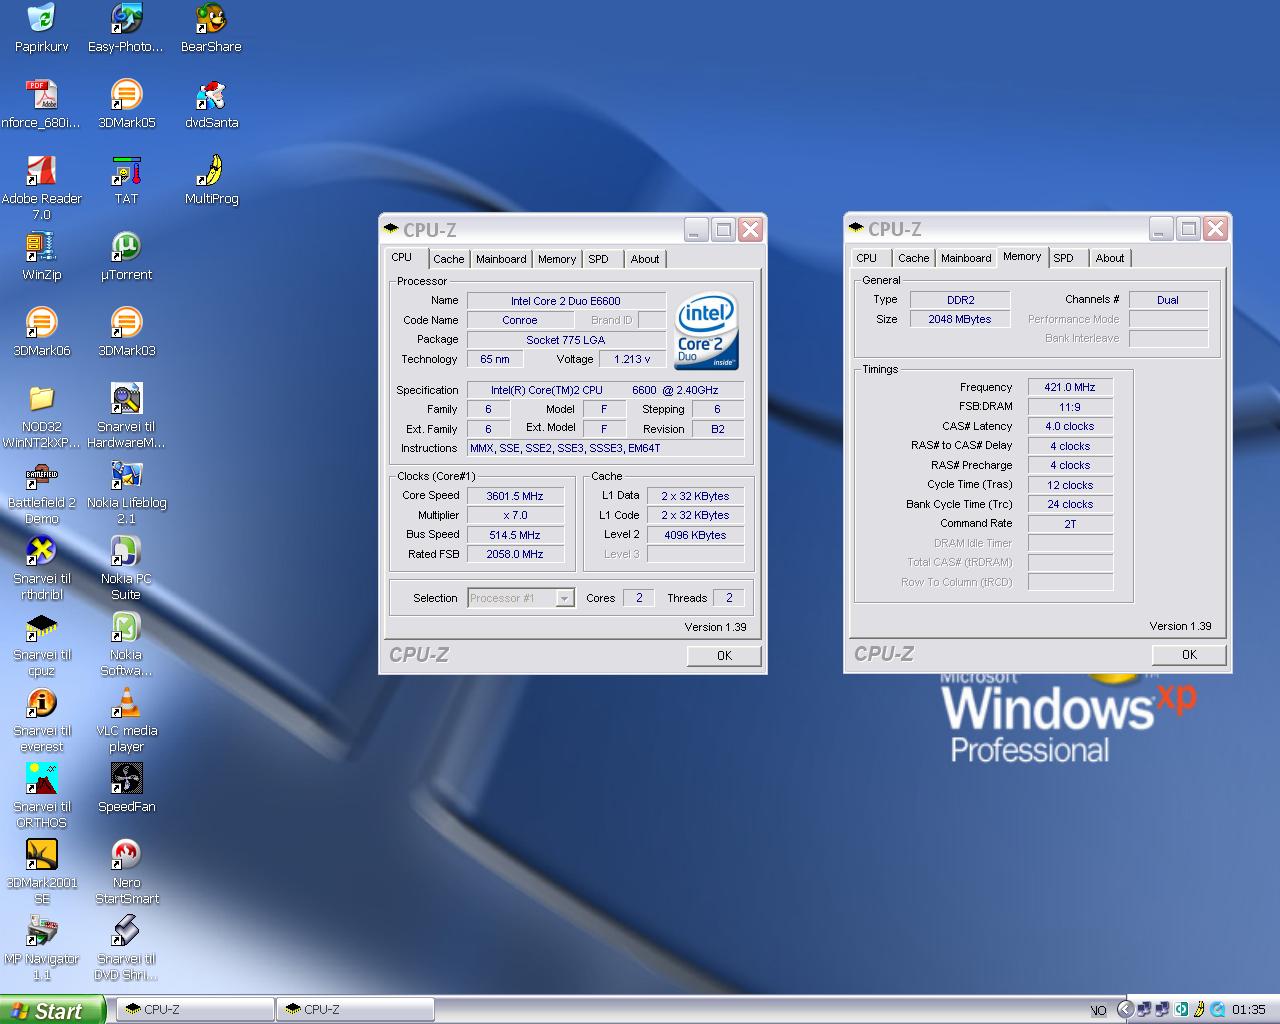Select the Voltage value 1.213 v
Screen dimensions: 1280x1024
[x=632, y=359]
